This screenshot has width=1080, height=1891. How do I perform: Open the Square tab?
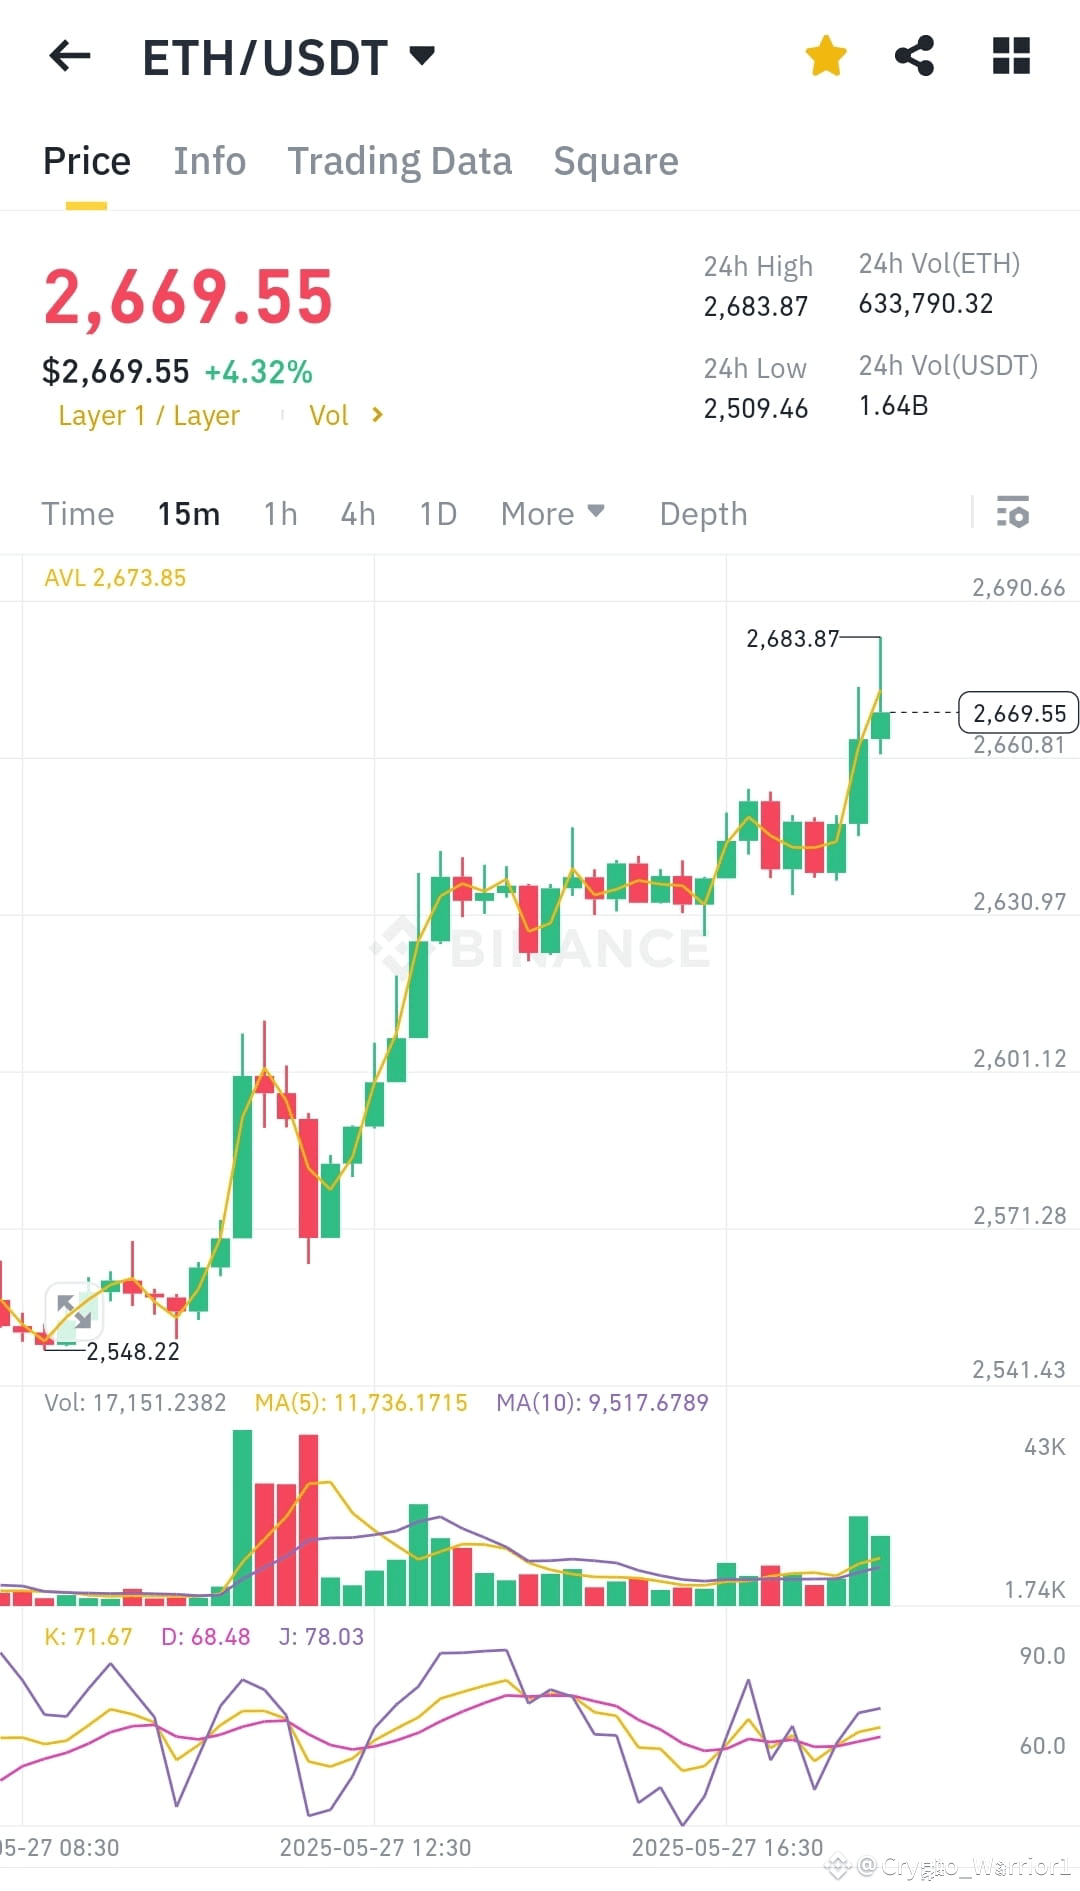coord(615,160)
